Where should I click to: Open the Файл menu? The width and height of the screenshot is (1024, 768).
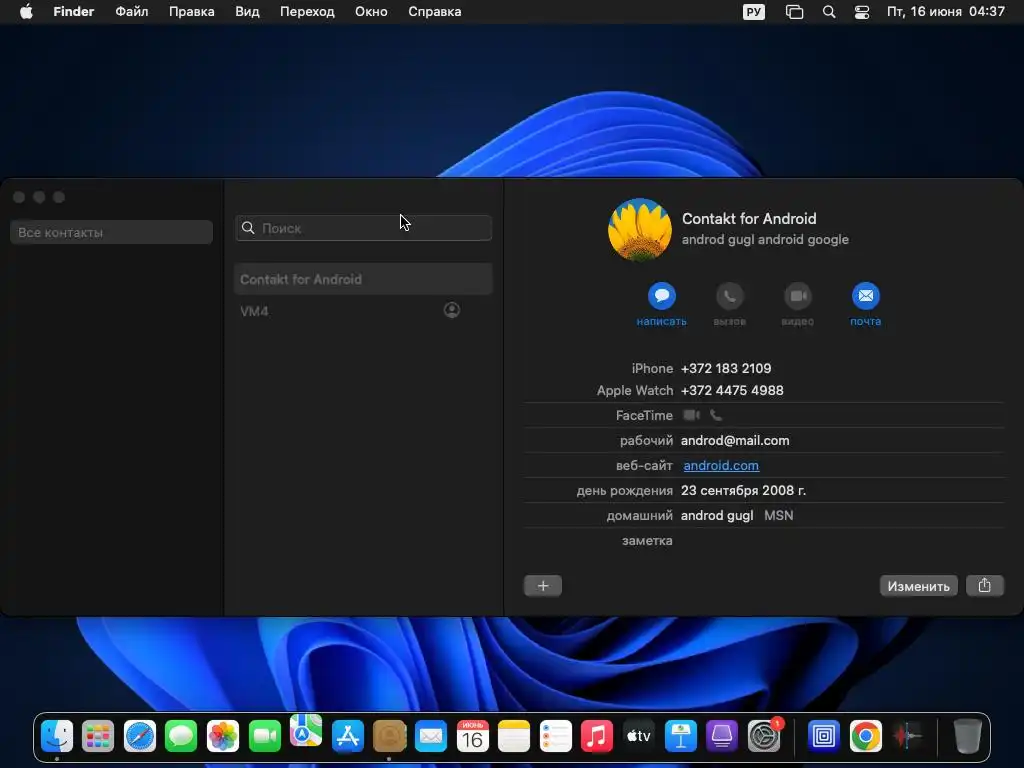pyautogui.click(x=132, y=12)
